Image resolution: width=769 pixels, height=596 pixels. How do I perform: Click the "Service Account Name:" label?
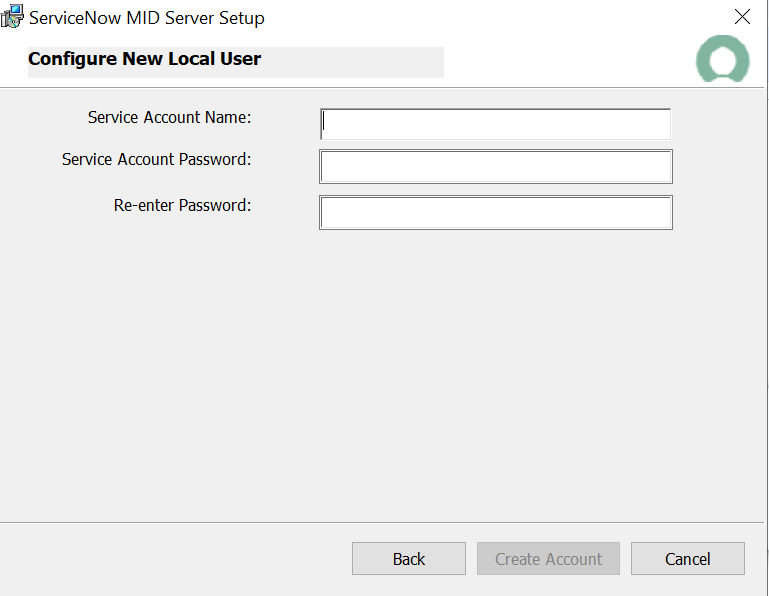169,118
